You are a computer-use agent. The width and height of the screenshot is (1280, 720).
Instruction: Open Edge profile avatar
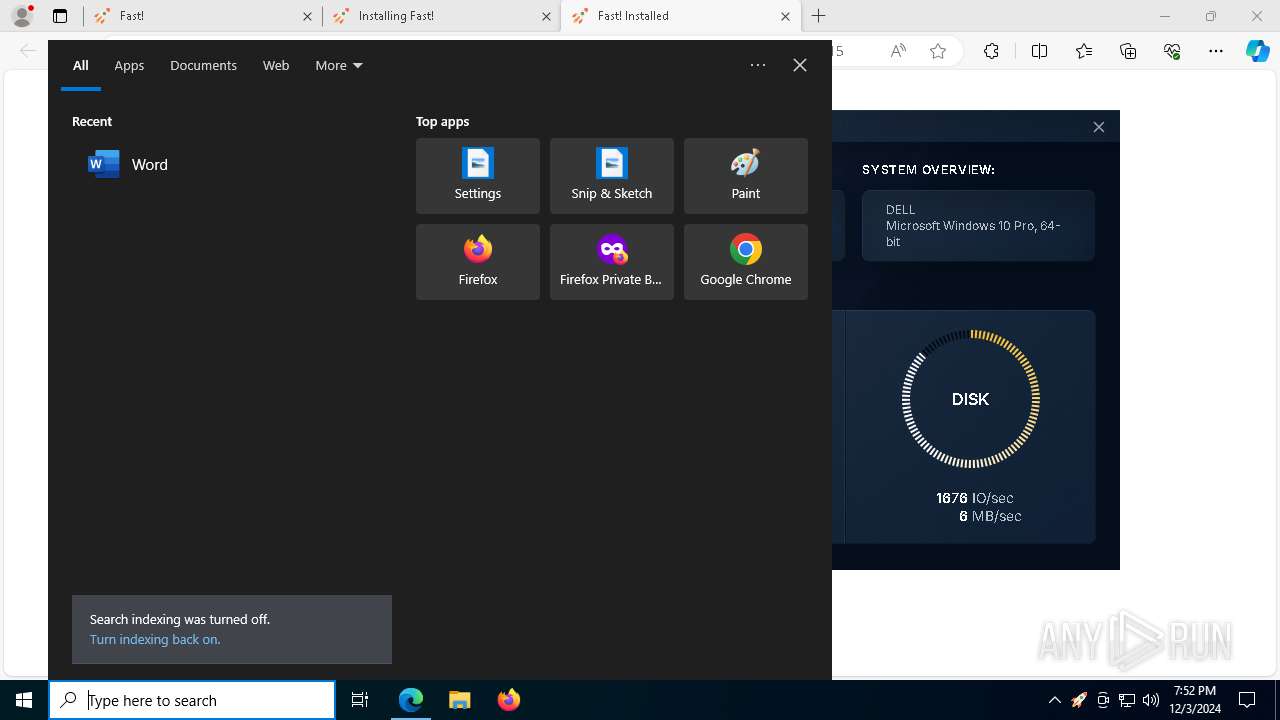click(x=22, y=16)
